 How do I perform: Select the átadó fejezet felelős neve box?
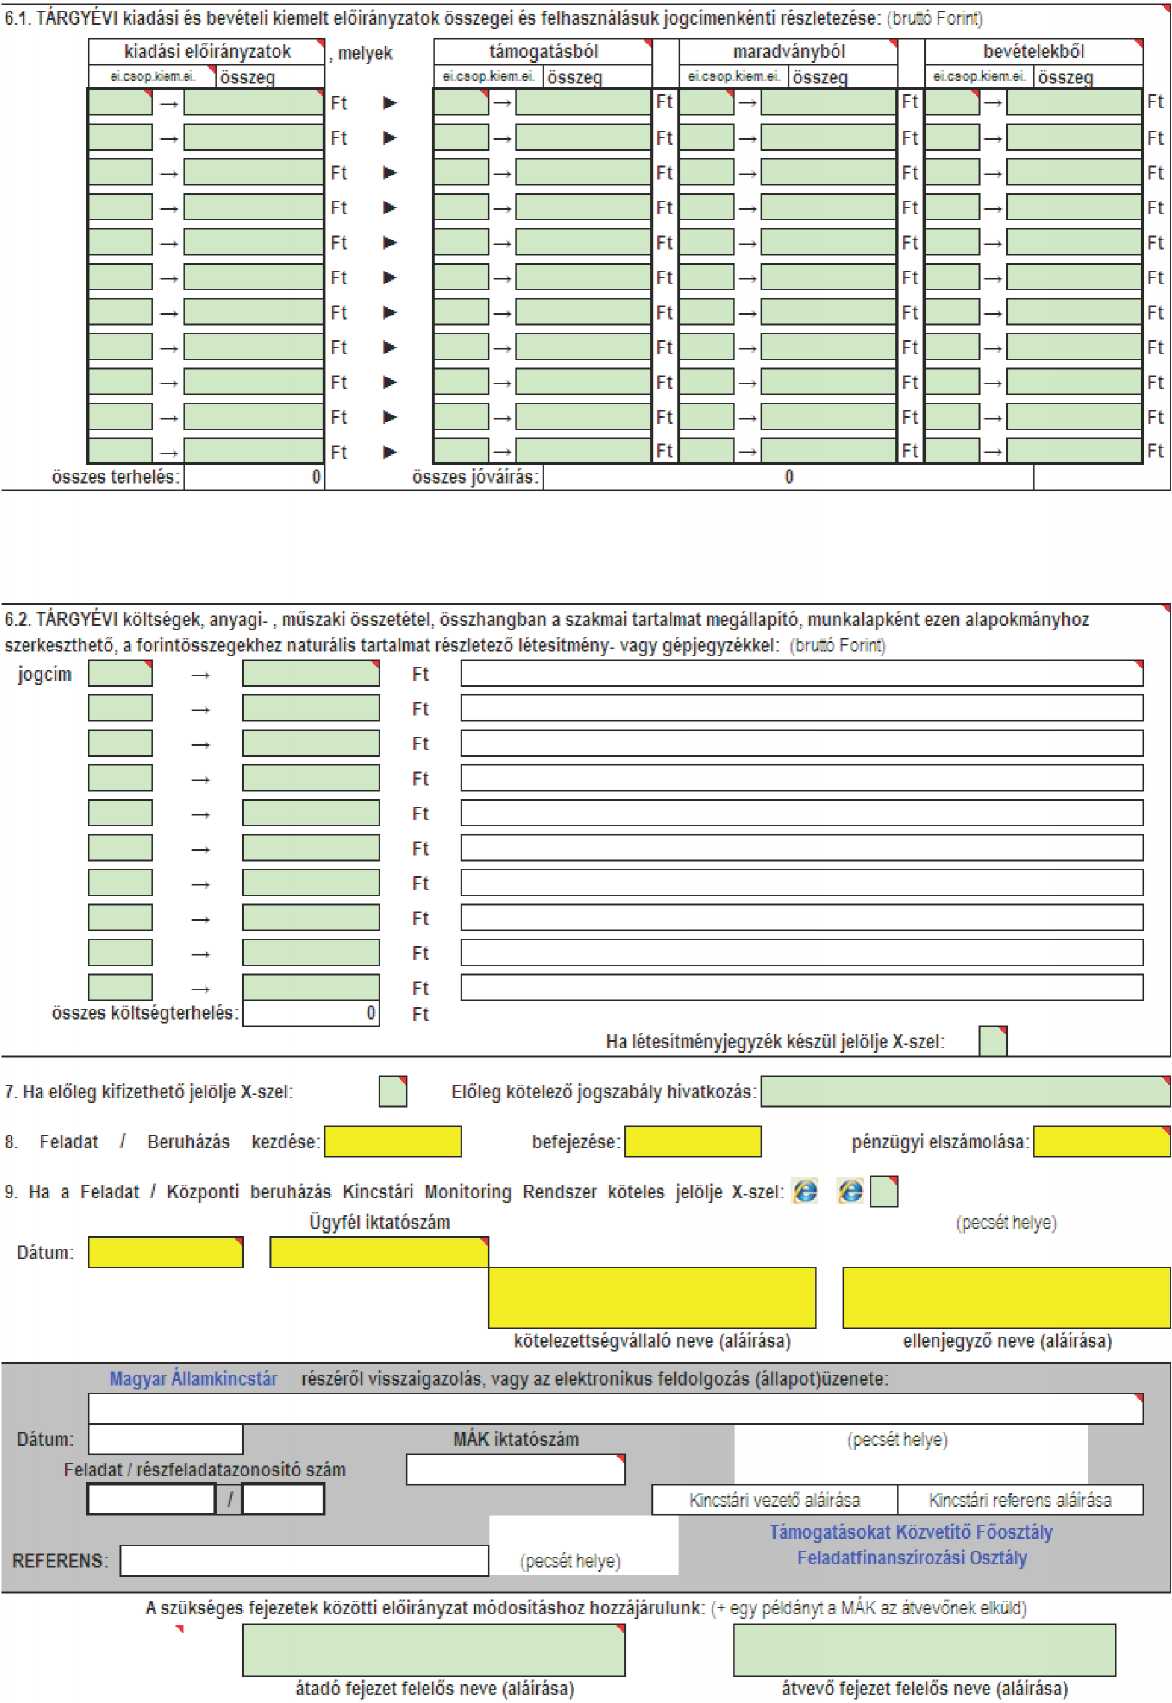tap(434, 1650)
